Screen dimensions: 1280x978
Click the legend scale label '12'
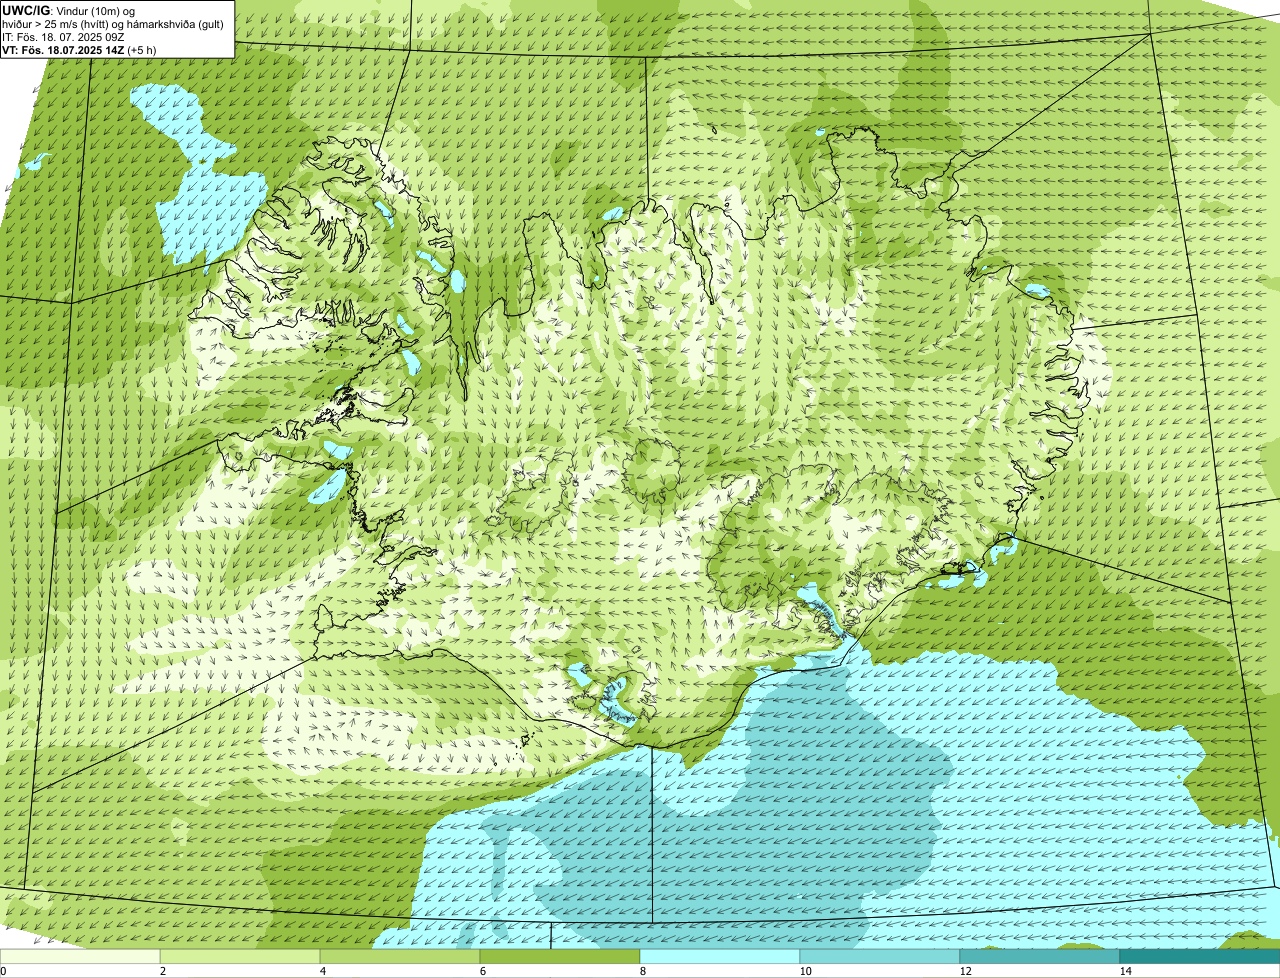964,971
